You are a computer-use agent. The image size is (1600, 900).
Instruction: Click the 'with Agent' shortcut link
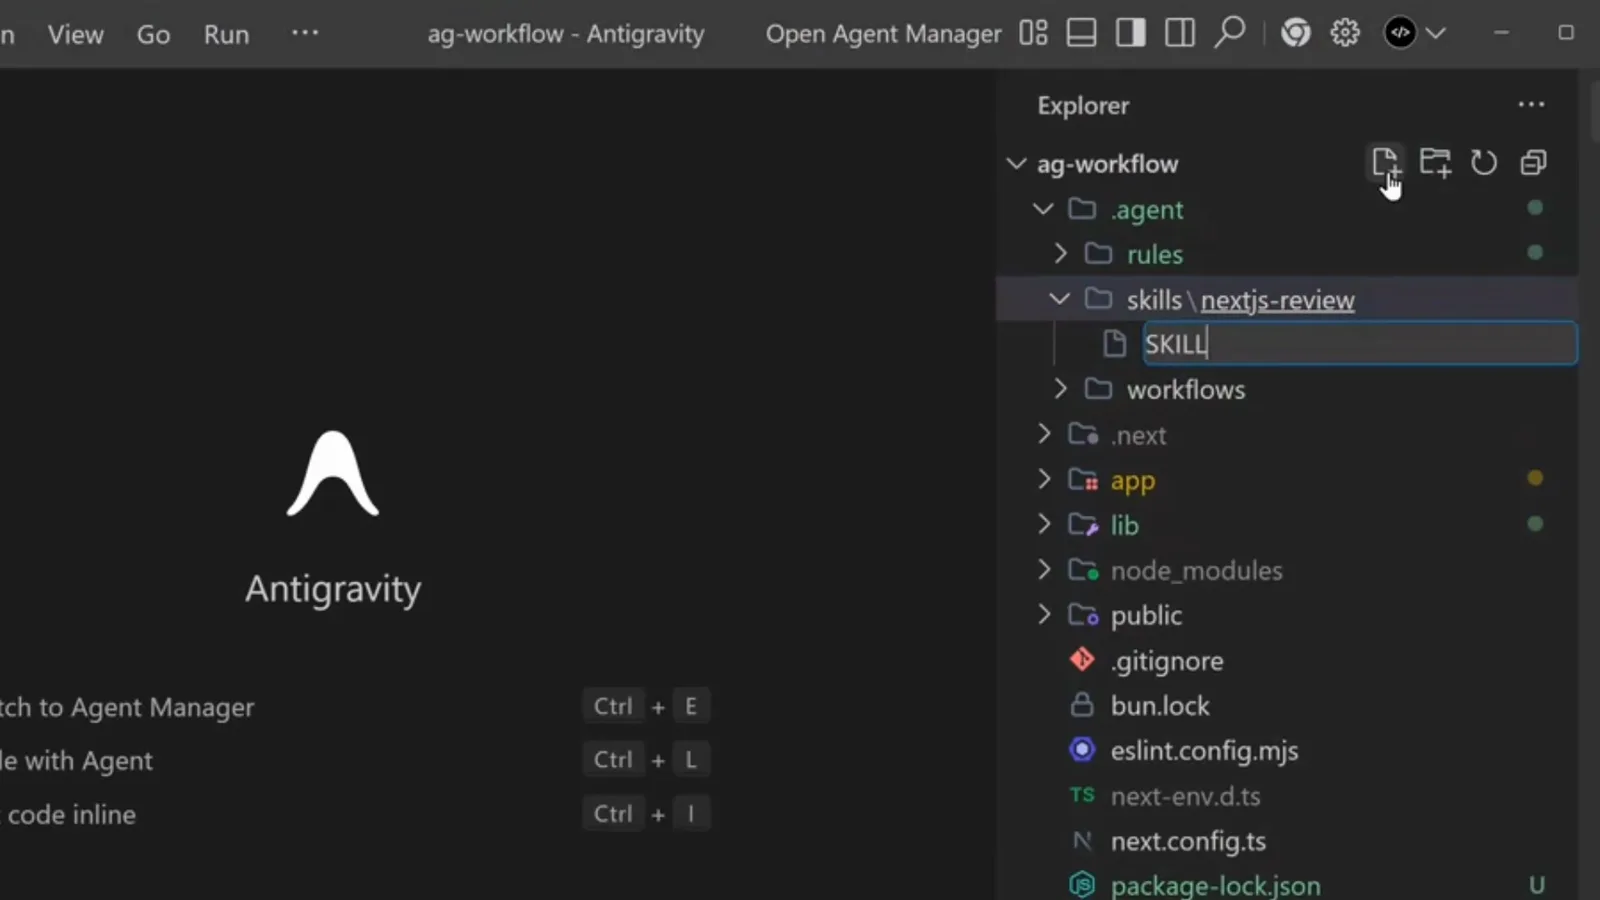(77, 761)
